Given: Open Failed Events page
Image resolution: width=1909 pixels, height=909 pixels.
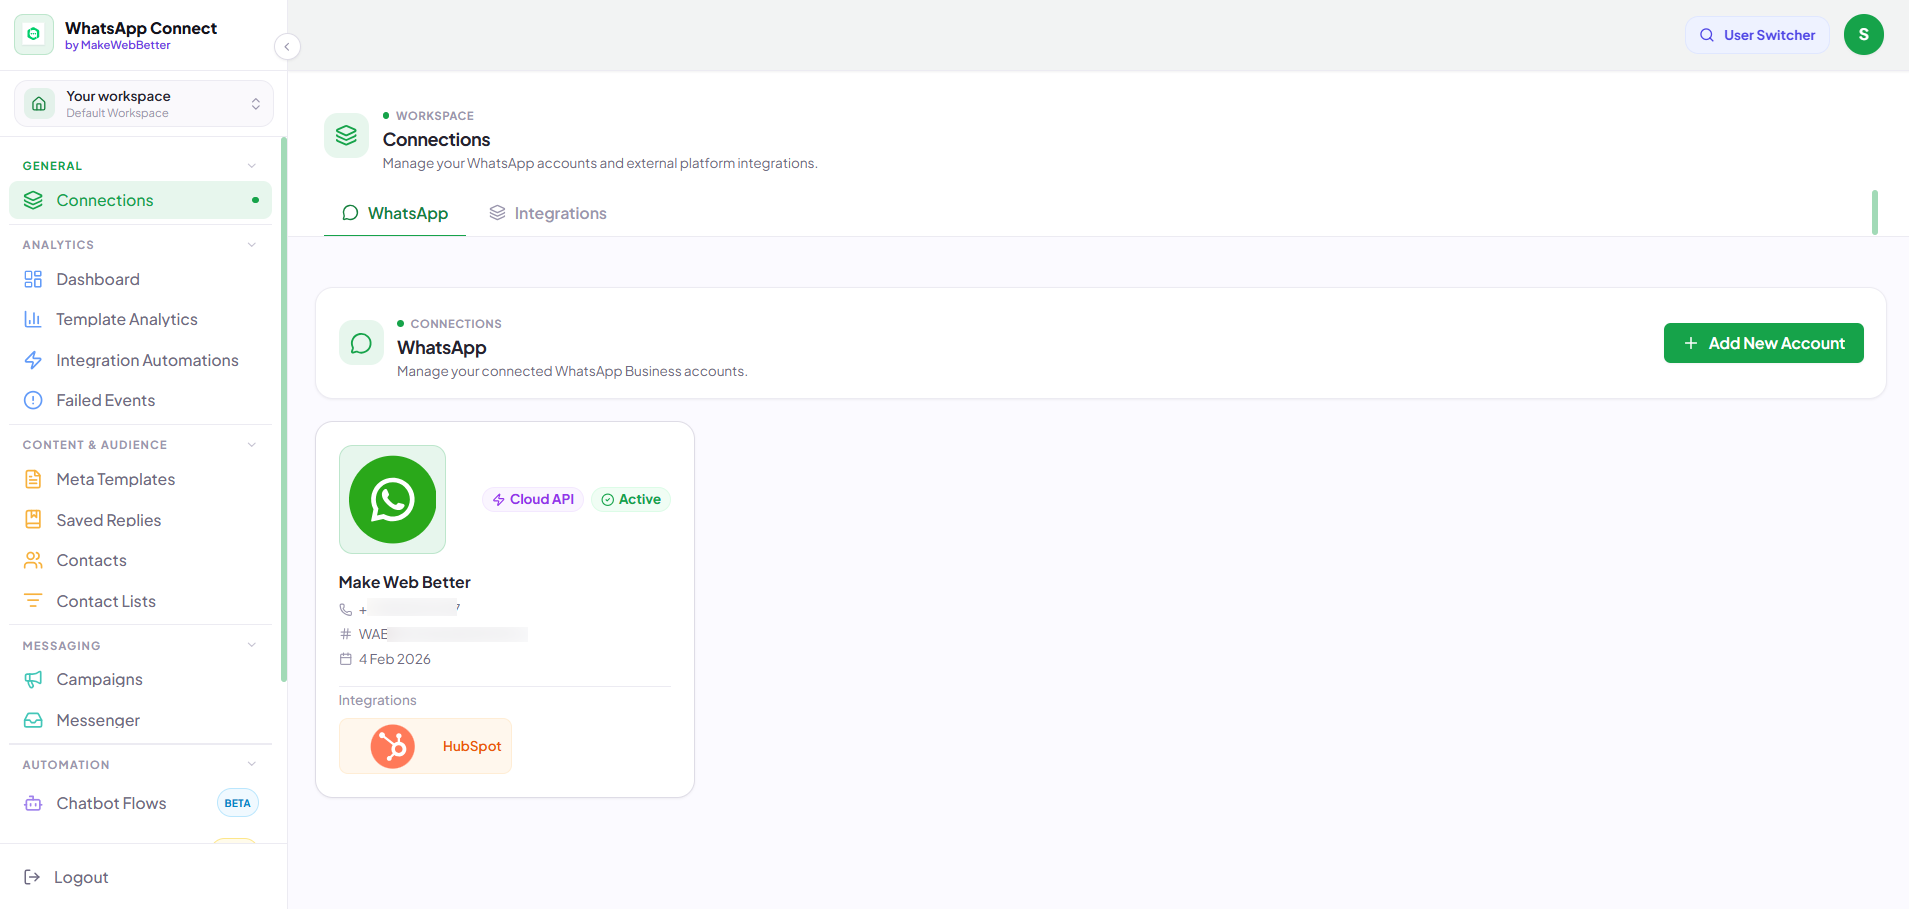Looking at the screenshot, I should click(140, 400).
